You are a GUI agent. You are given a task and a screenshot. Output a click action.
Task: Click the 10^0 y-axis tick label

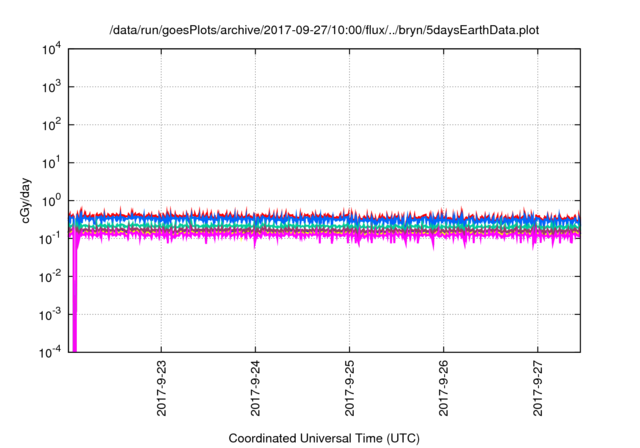[51, 201]
